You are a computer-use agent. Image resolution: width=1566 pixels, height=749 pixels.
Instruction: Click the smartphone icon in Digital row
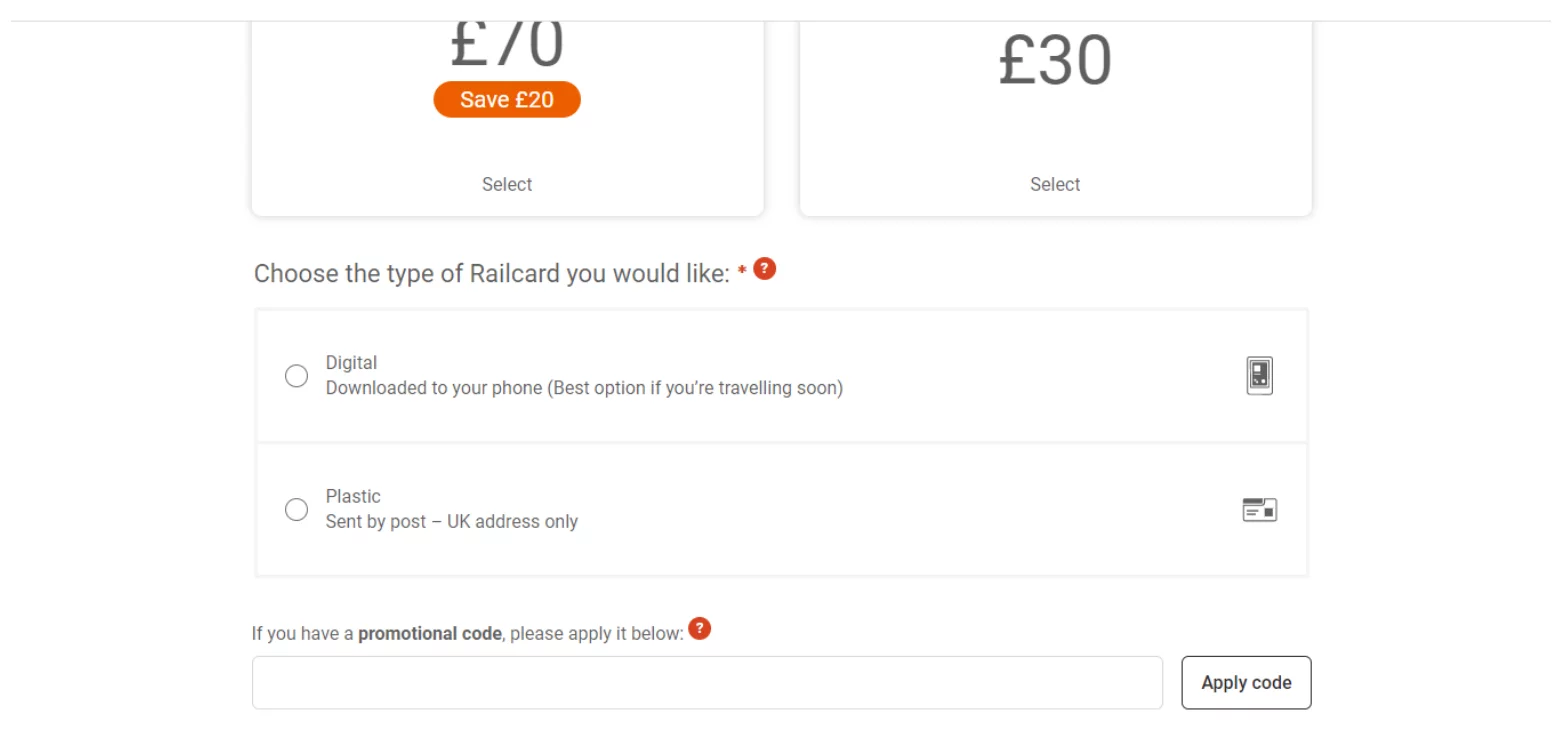tap(1260, 376)
